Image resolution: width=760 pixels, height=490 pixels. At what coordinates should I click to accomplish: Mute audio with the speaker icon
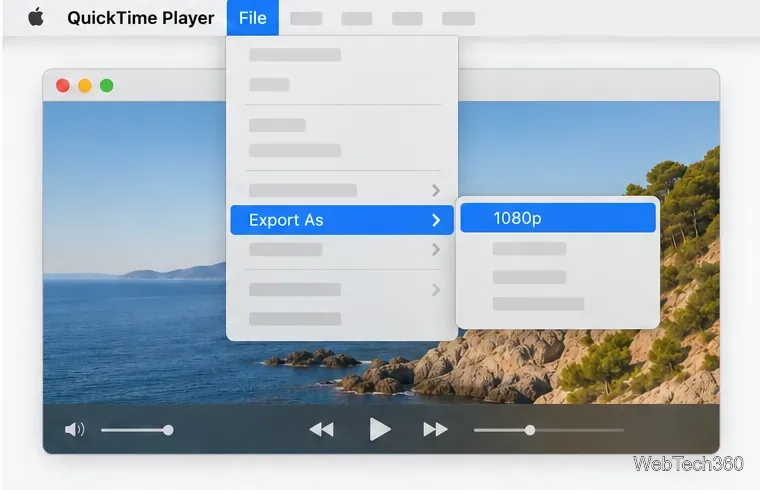coord(75,429)
